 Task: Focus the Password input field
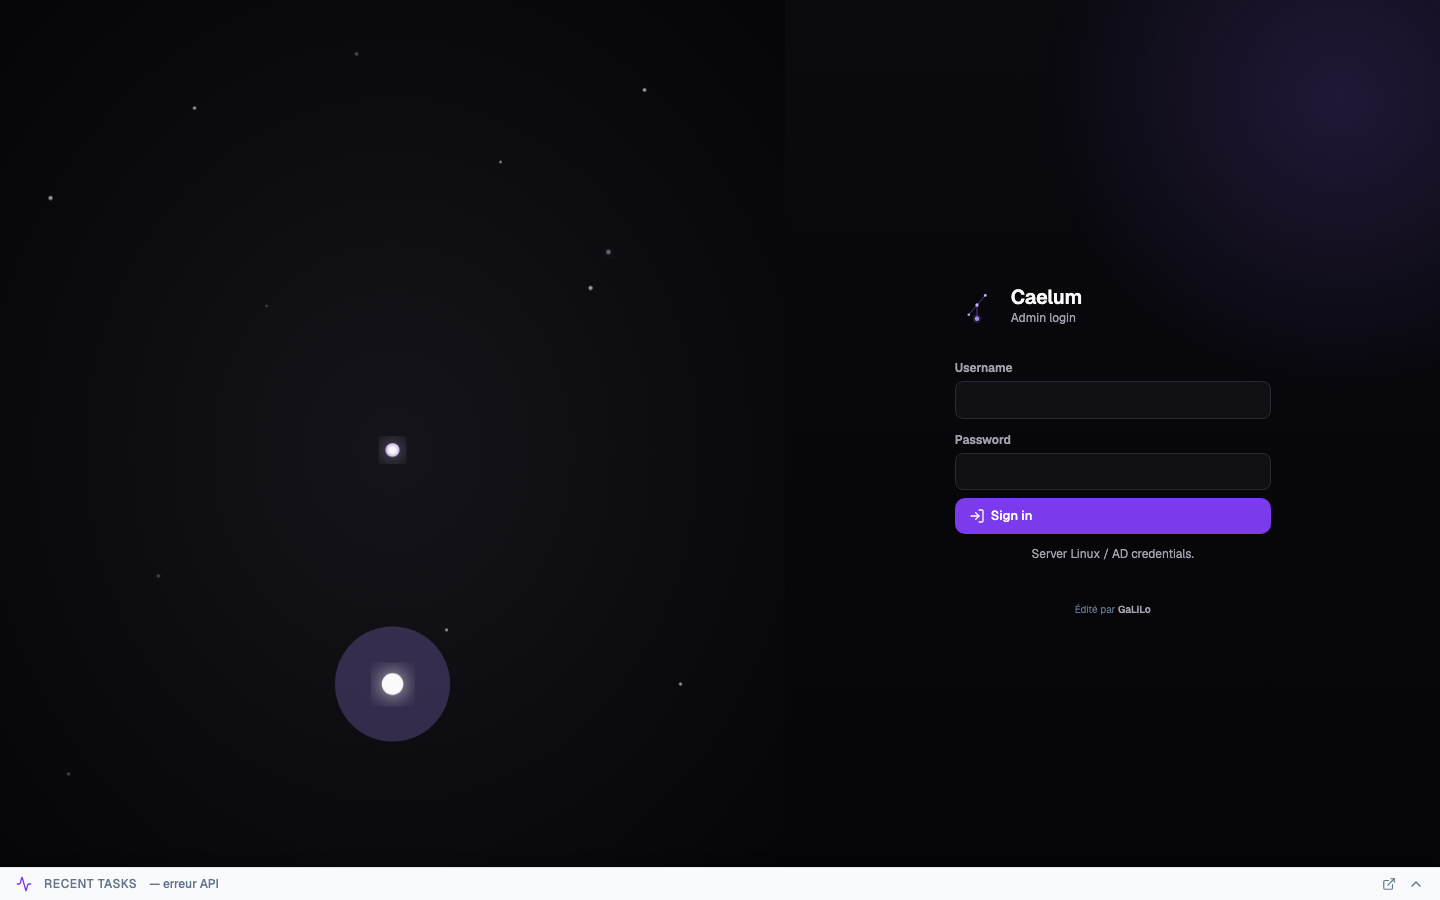click(x=1112, y=472)
